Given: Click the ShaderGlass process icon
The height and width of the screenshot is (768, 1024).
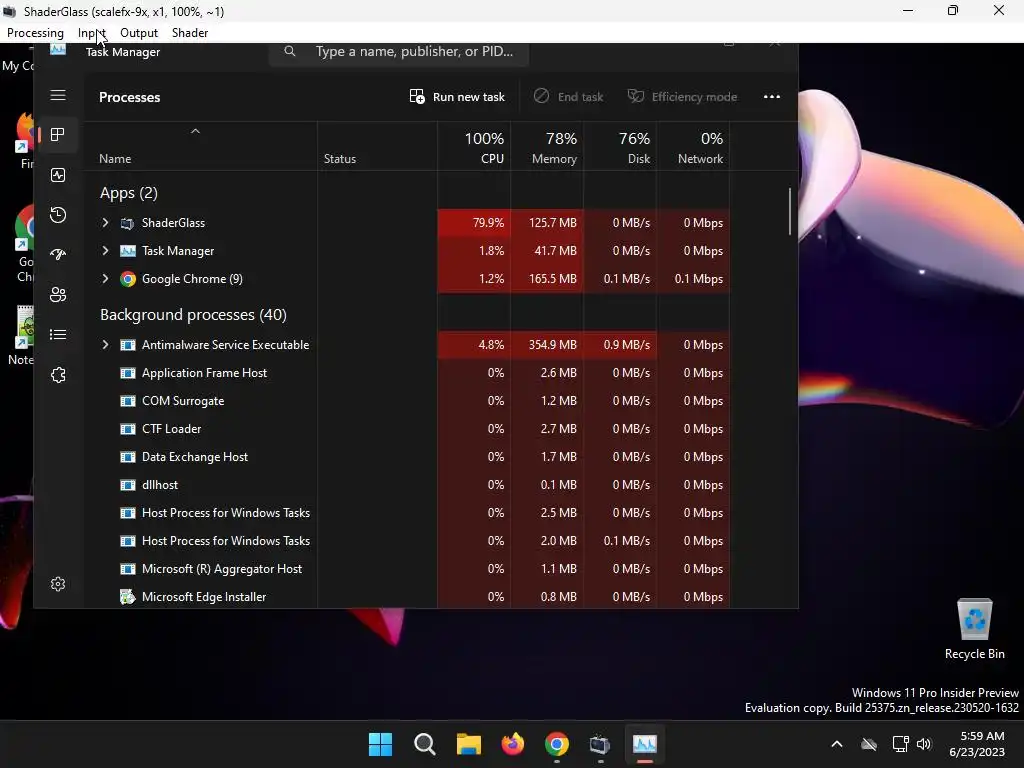Looking at the screenshot, I should pyautogui.click(x=127, y=223).
